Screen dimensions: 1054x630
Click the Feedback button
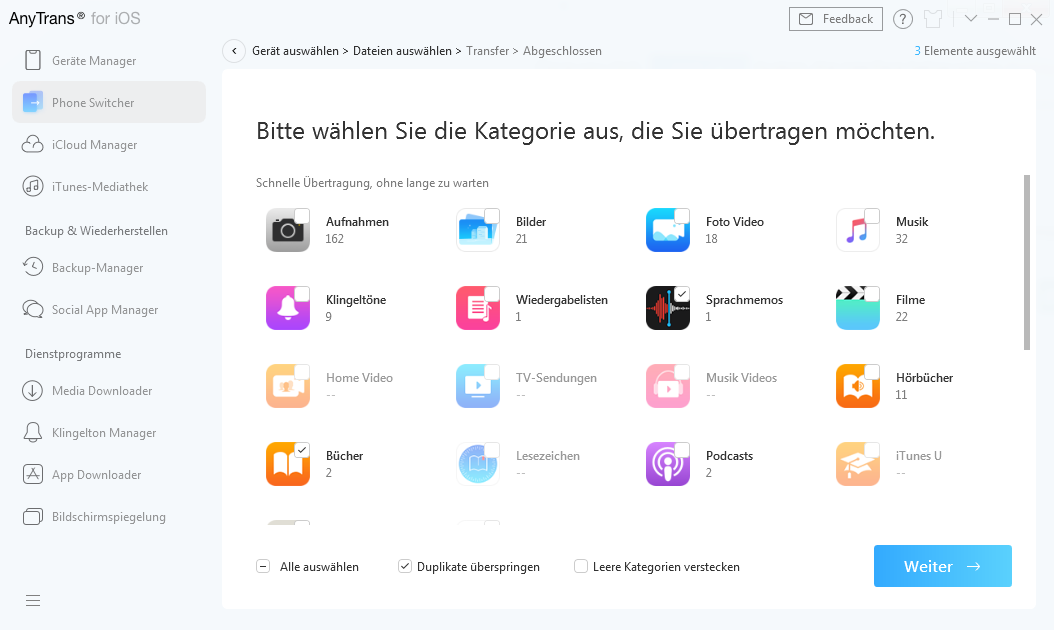click(x=836, y=19)
